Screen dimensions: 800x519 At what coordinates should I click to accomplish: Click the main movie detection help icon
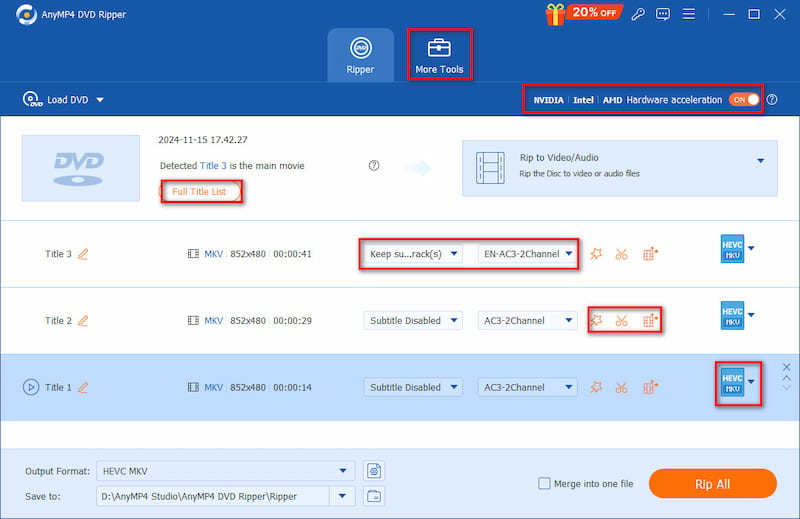[374, 165]
